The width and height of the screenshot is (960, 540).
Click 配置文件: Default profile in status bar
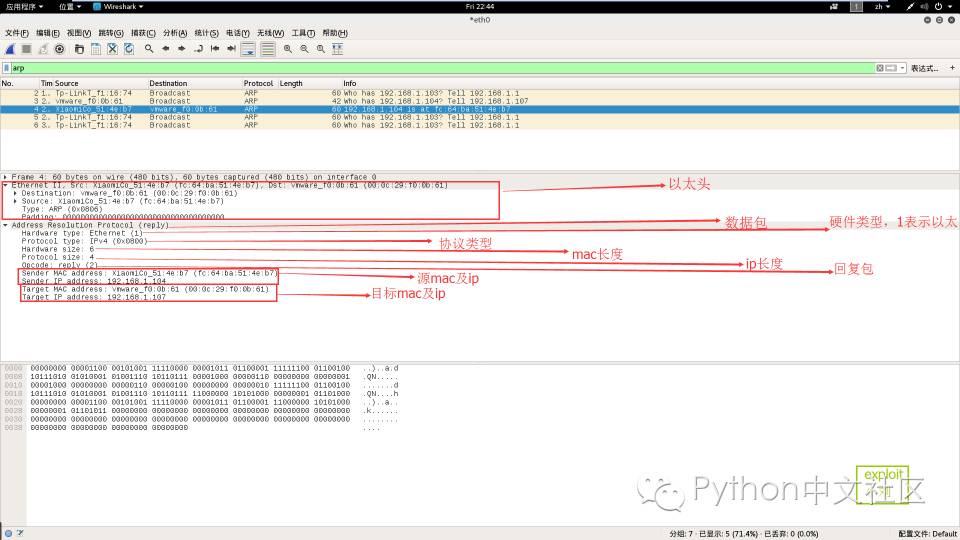click(x=928, y=534)
